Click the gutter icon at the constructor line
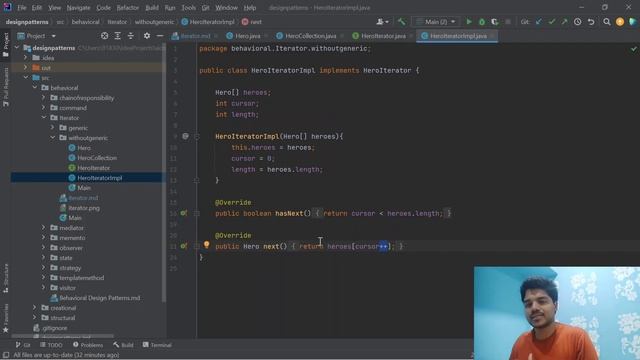Screen dimensions: 640x360 (185, 136)
